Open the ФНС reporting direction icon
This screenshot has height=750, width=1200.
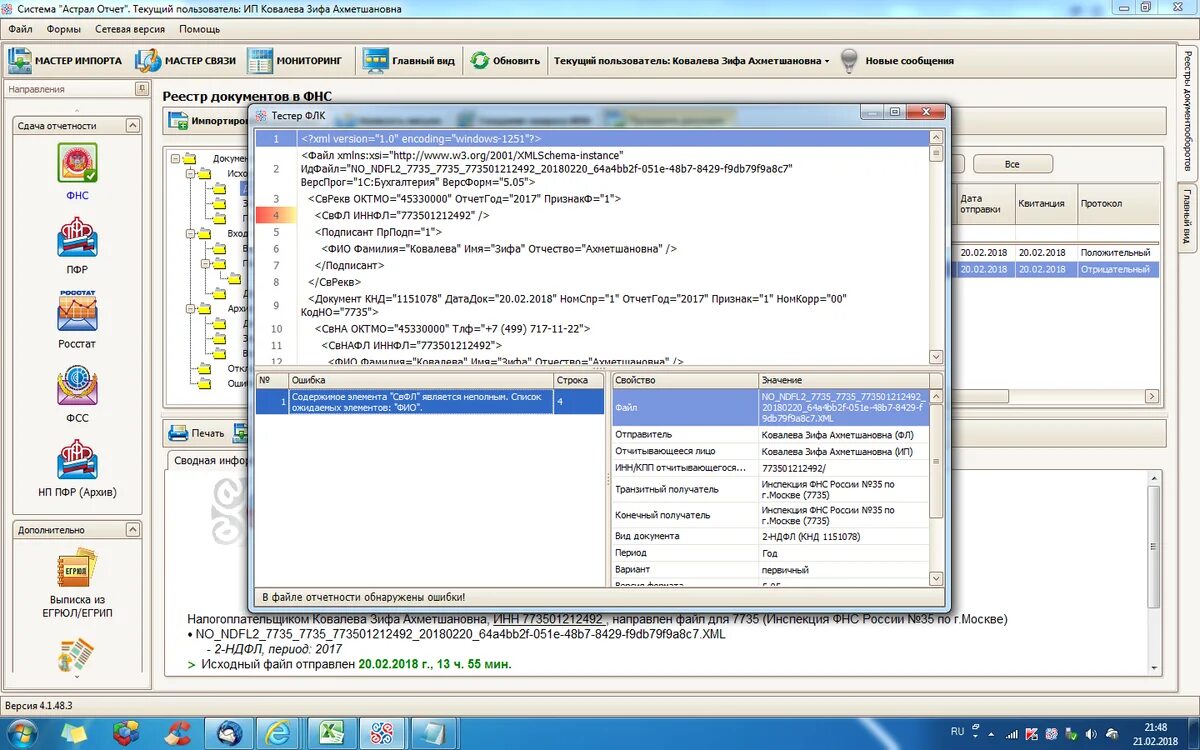(x=77, y=164)
